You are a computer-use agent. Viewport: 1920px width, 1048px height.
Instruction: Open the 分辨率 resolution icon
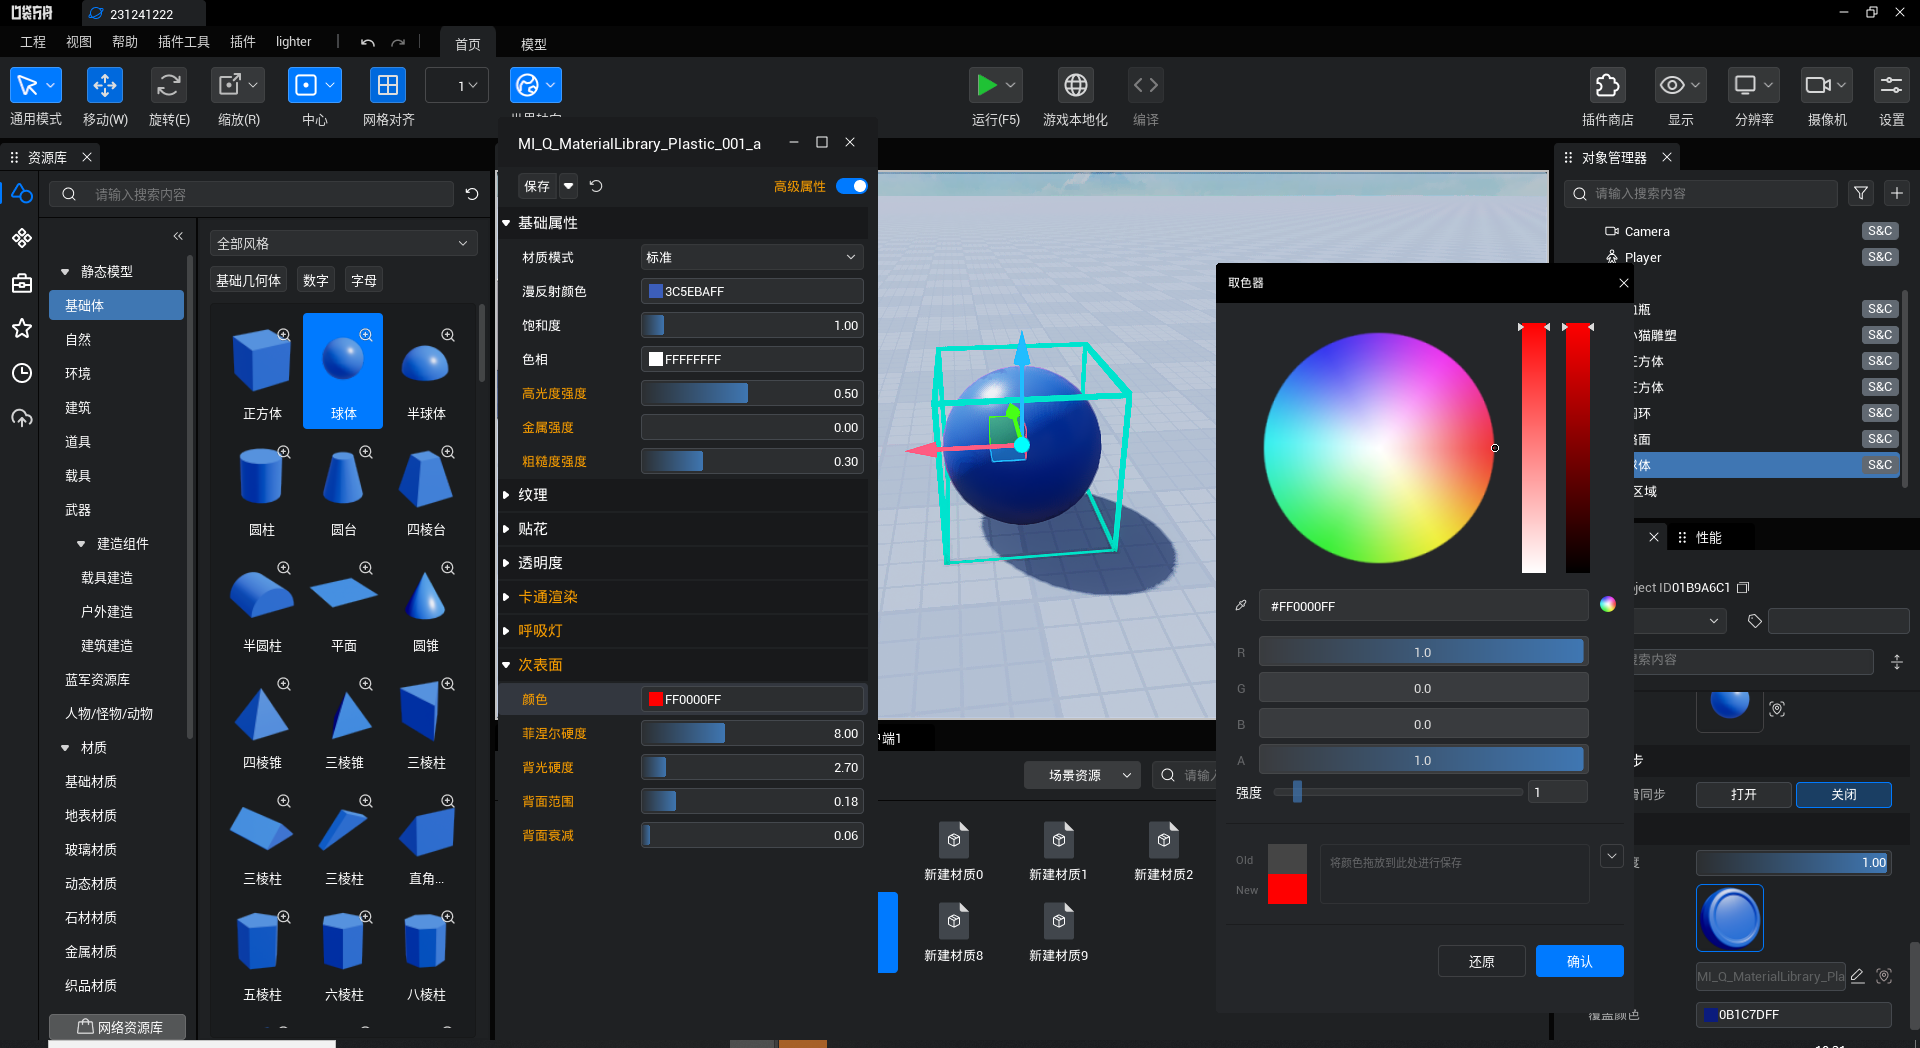pyautogui.click(x=1745, y=85)
